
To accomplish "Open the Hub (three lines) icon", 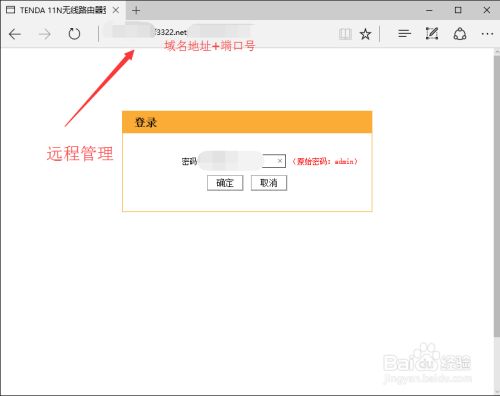I will pos(404,34).
